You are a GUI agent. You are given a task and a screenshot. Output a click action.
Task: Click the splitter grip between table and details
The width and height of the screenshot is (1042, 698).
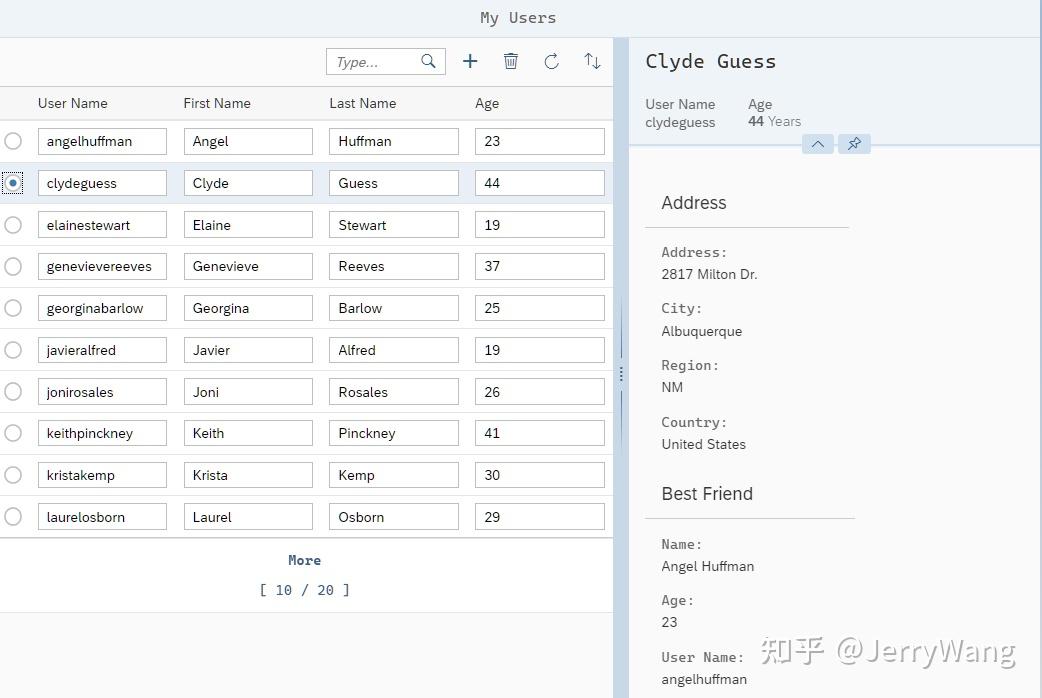[x=622, y=374]
